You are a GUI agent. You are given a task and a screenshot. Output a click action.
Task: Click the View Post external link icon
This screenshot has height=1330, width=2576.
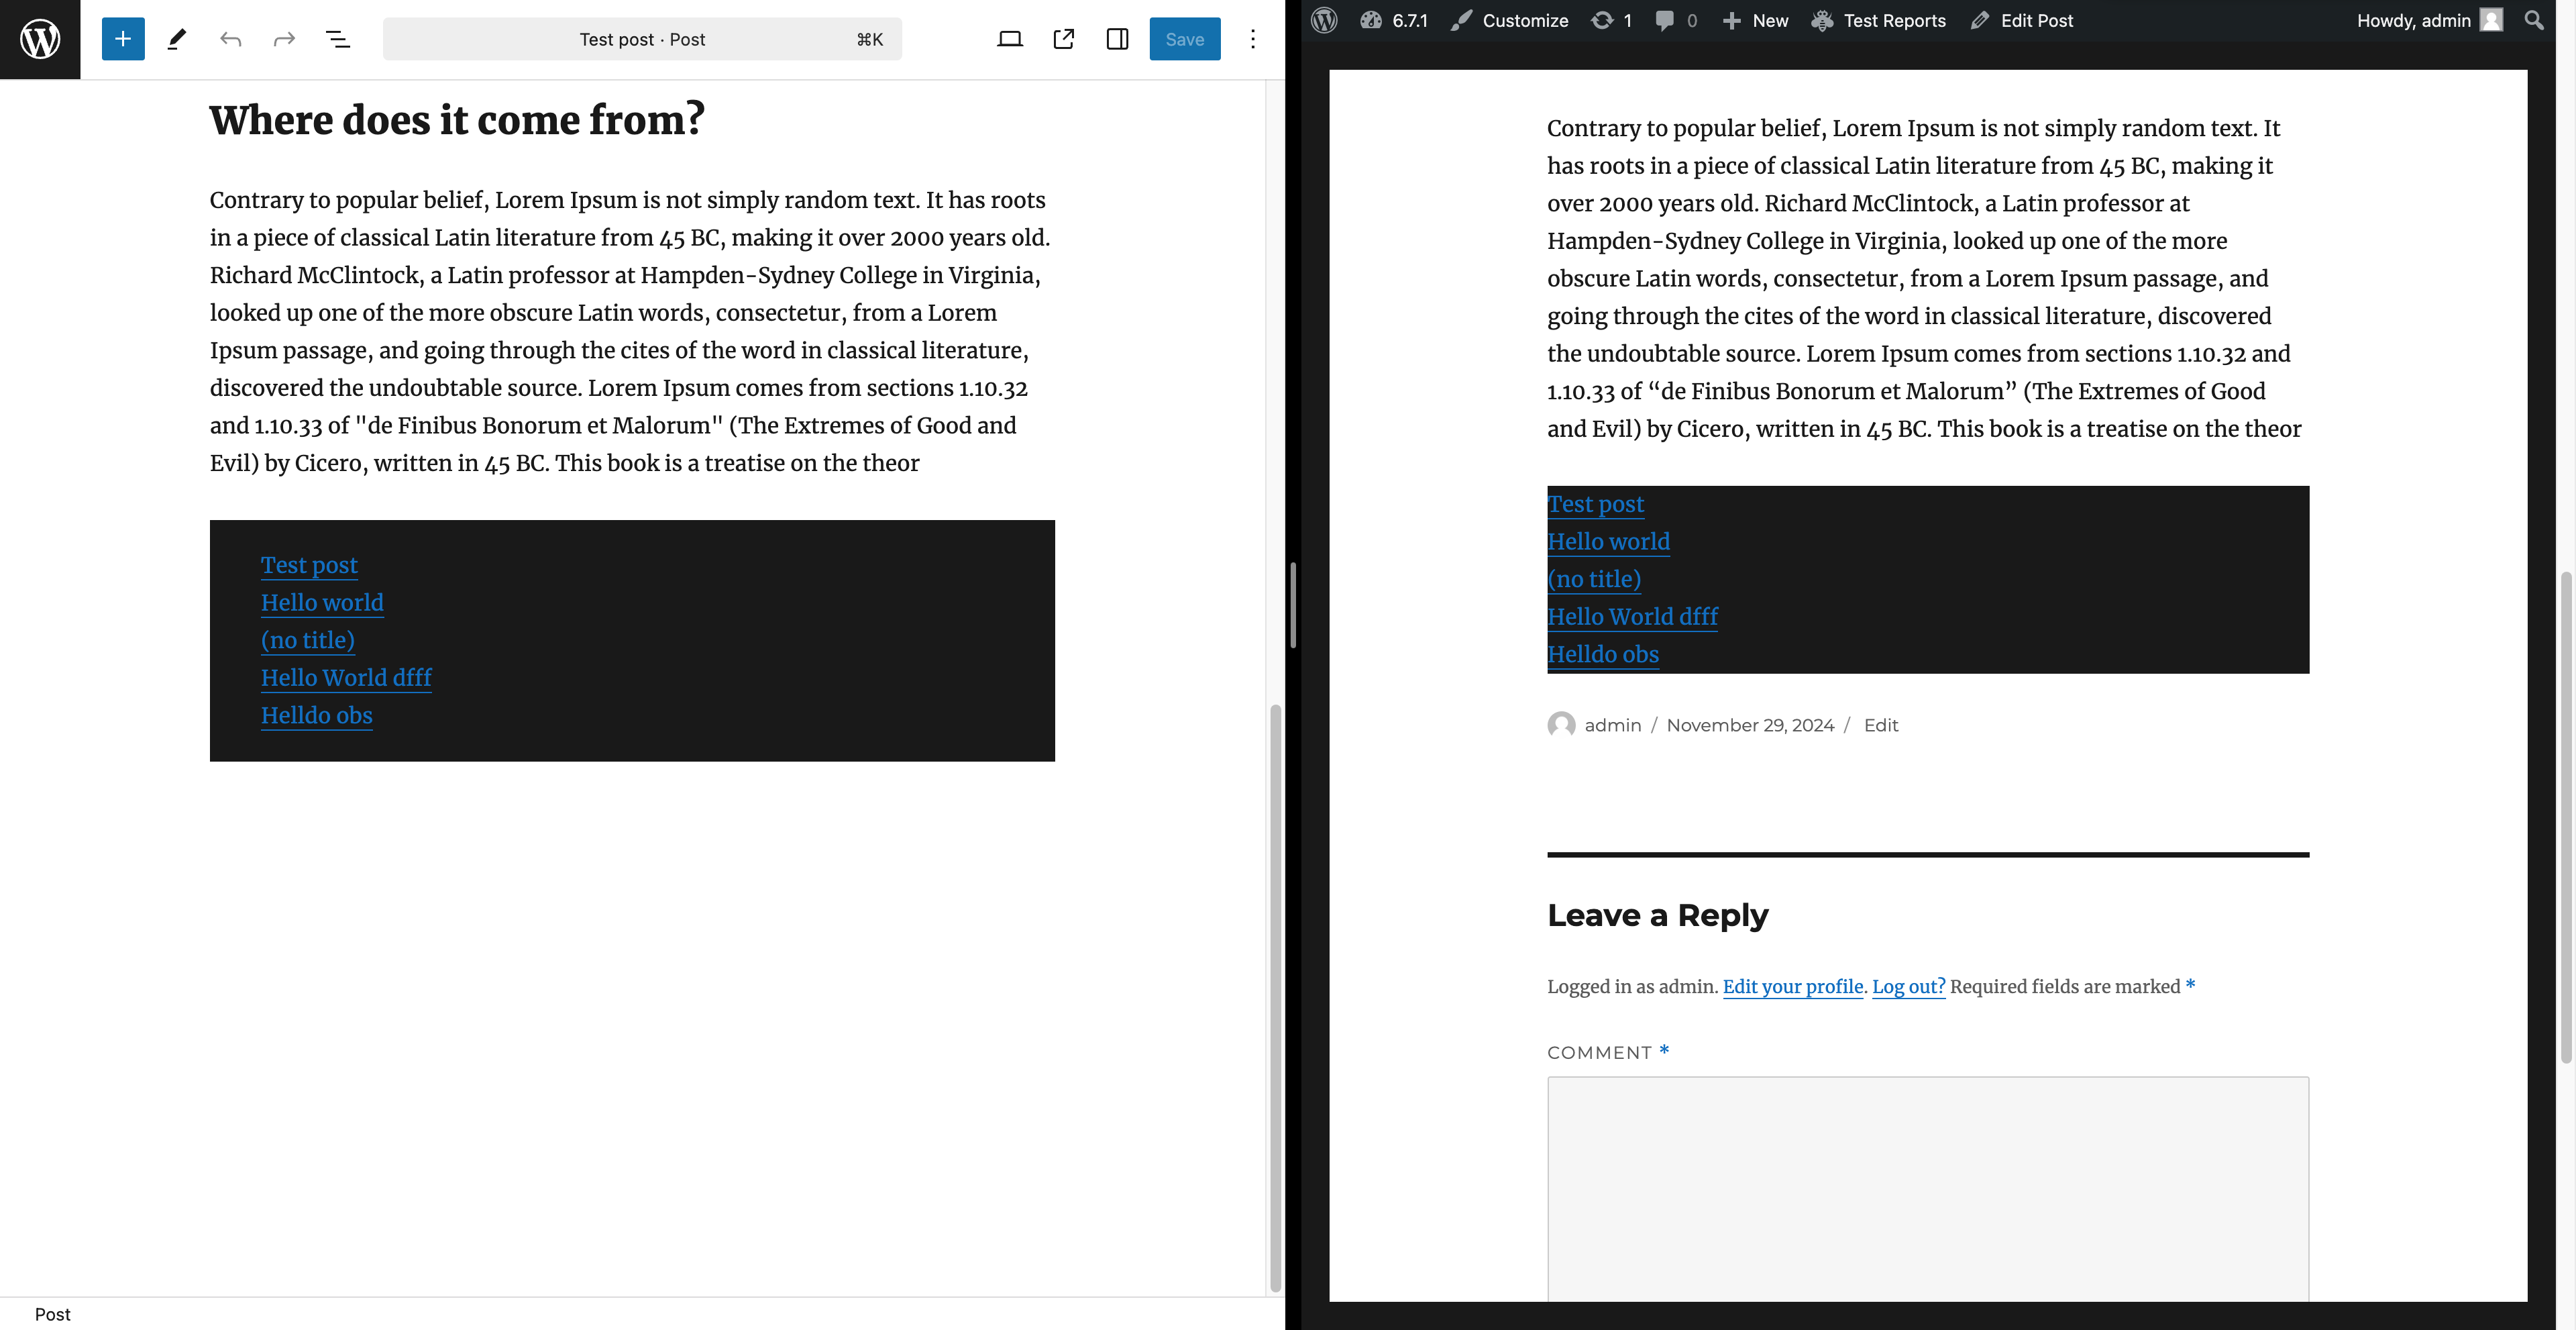(1064, 39)
